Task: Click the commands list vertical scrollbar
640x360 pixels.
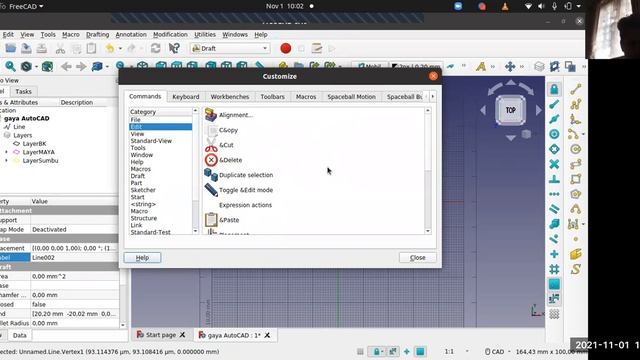Action: click(428, 171)
